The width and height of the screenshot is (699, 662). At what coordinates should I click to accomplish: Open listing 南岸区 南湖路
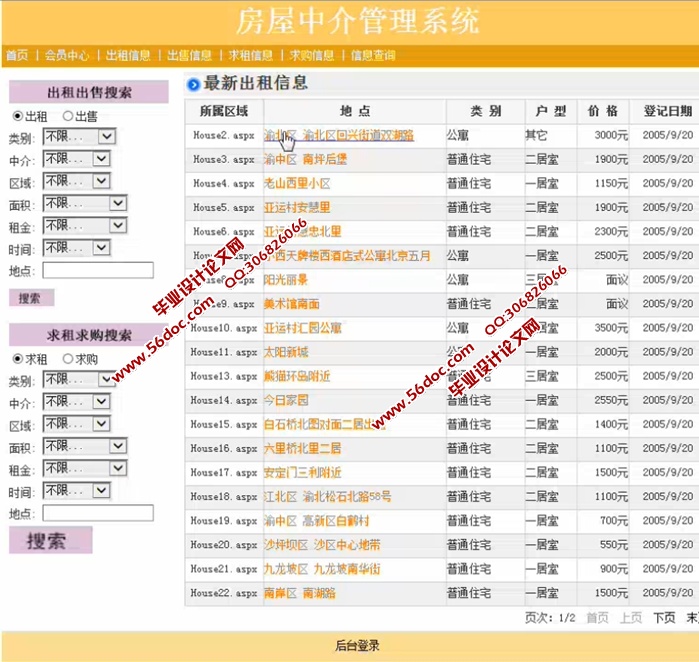point(300,592)
